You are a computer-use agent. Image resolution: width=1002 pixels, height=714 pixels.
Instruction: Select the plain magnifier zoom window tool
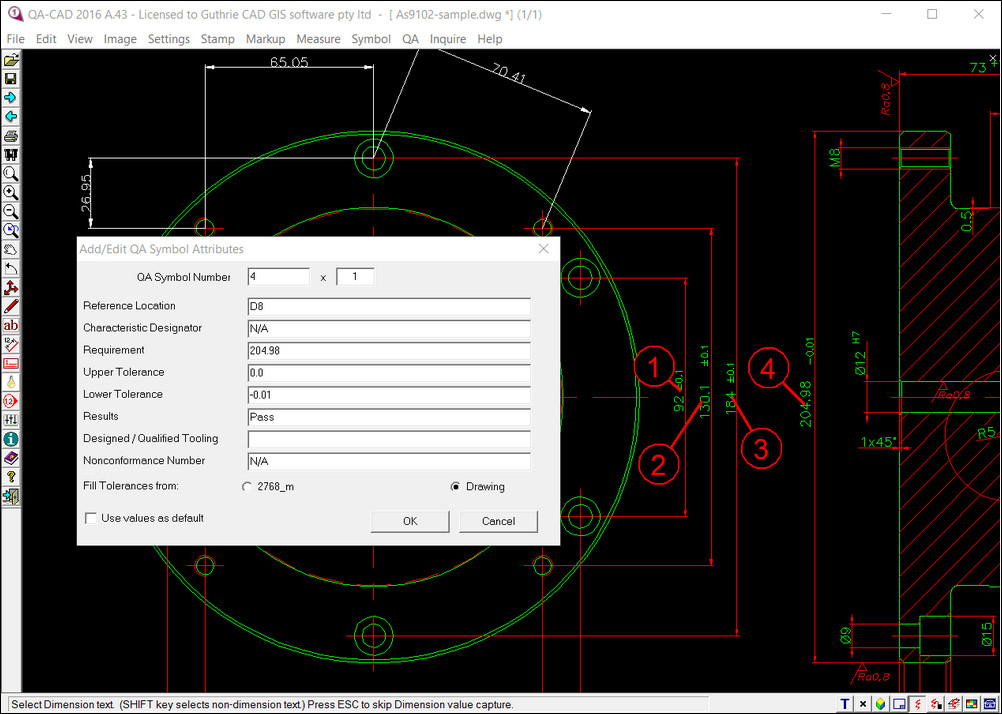pyautogui.click(x=11, y=174)
